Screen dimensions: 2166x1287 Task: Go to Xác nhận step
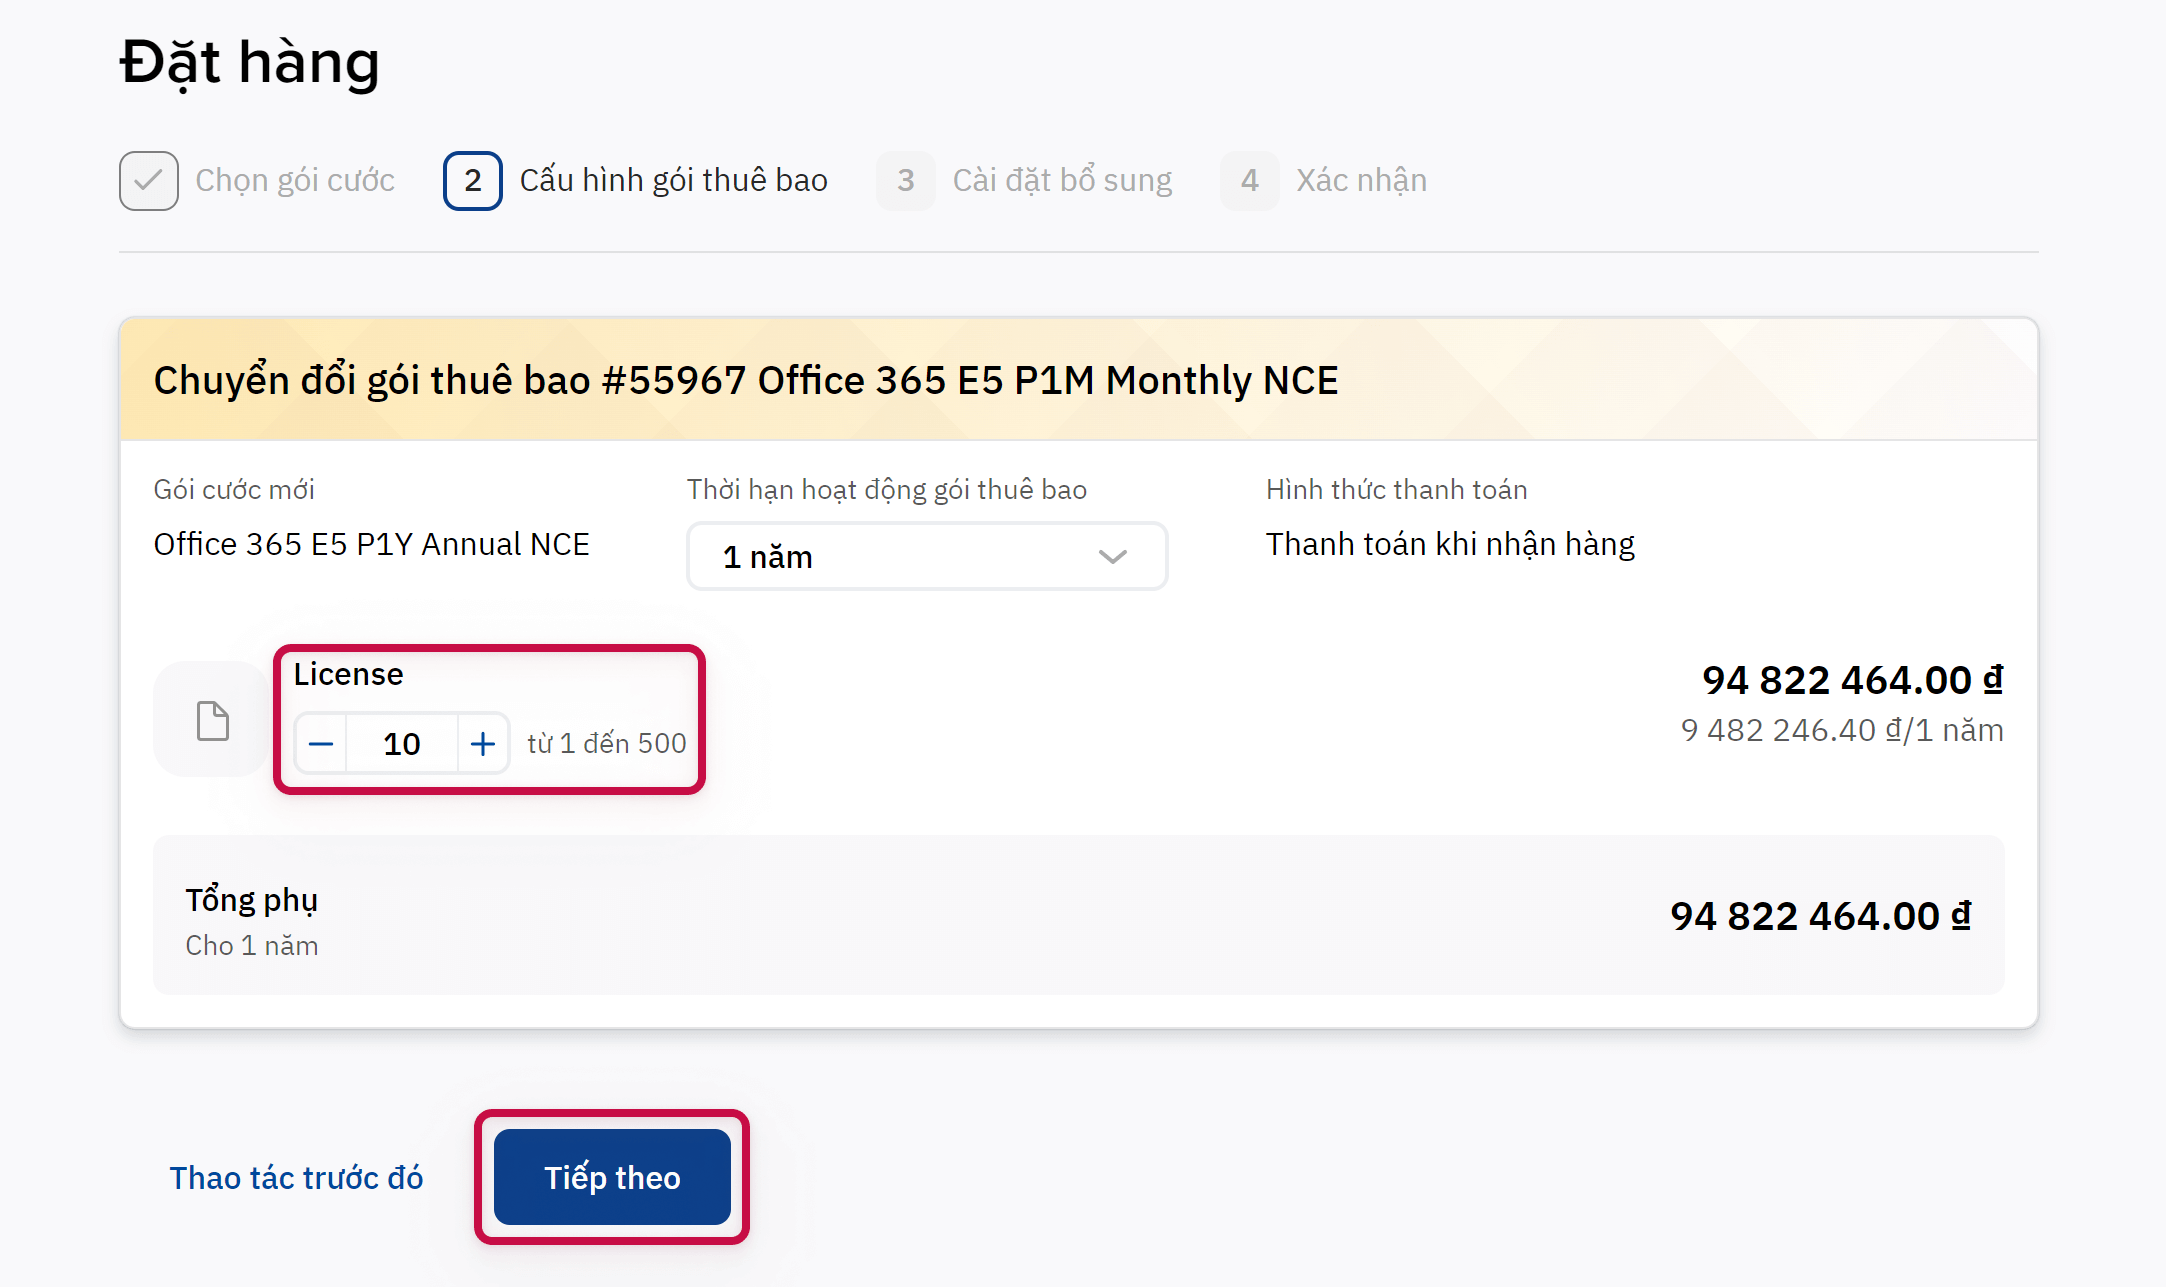1361,181
